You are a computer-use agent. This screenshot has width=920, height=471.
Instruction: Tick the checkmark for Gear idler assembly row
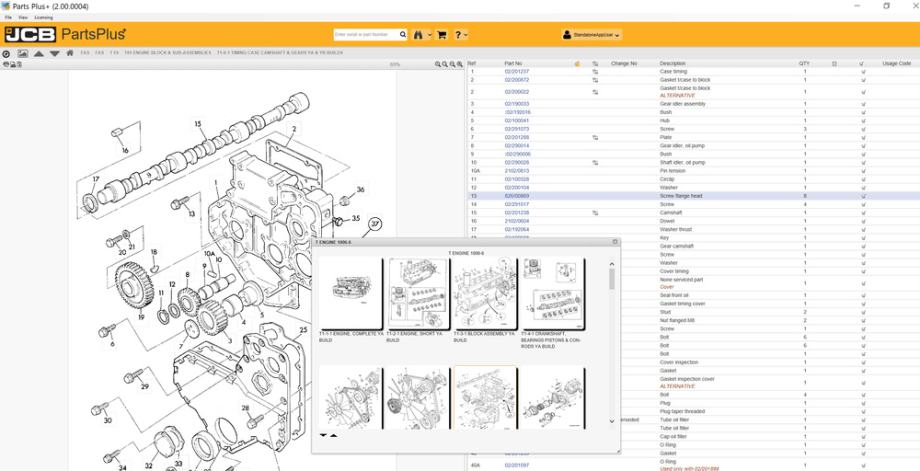click(863, 104)
